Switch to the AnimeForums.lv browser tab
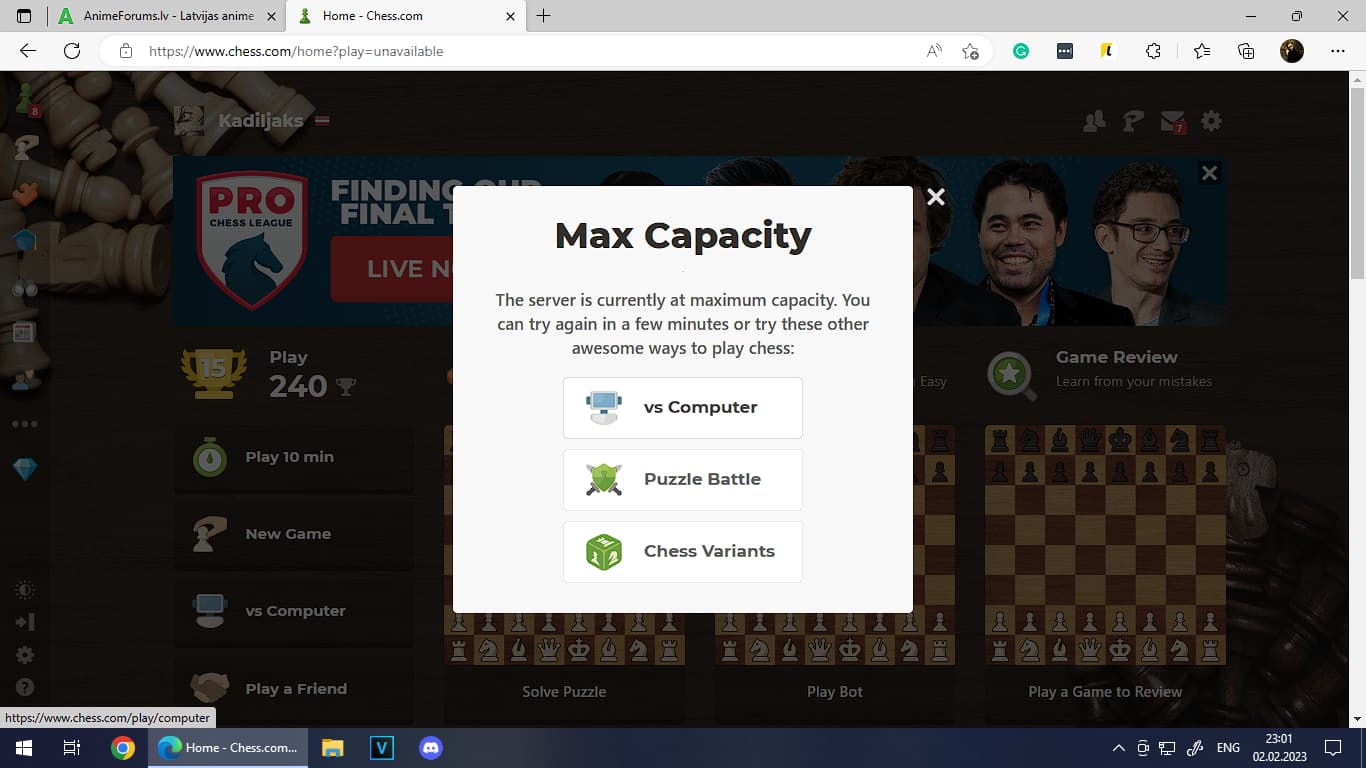The image size is (1366, 768). 165,16
